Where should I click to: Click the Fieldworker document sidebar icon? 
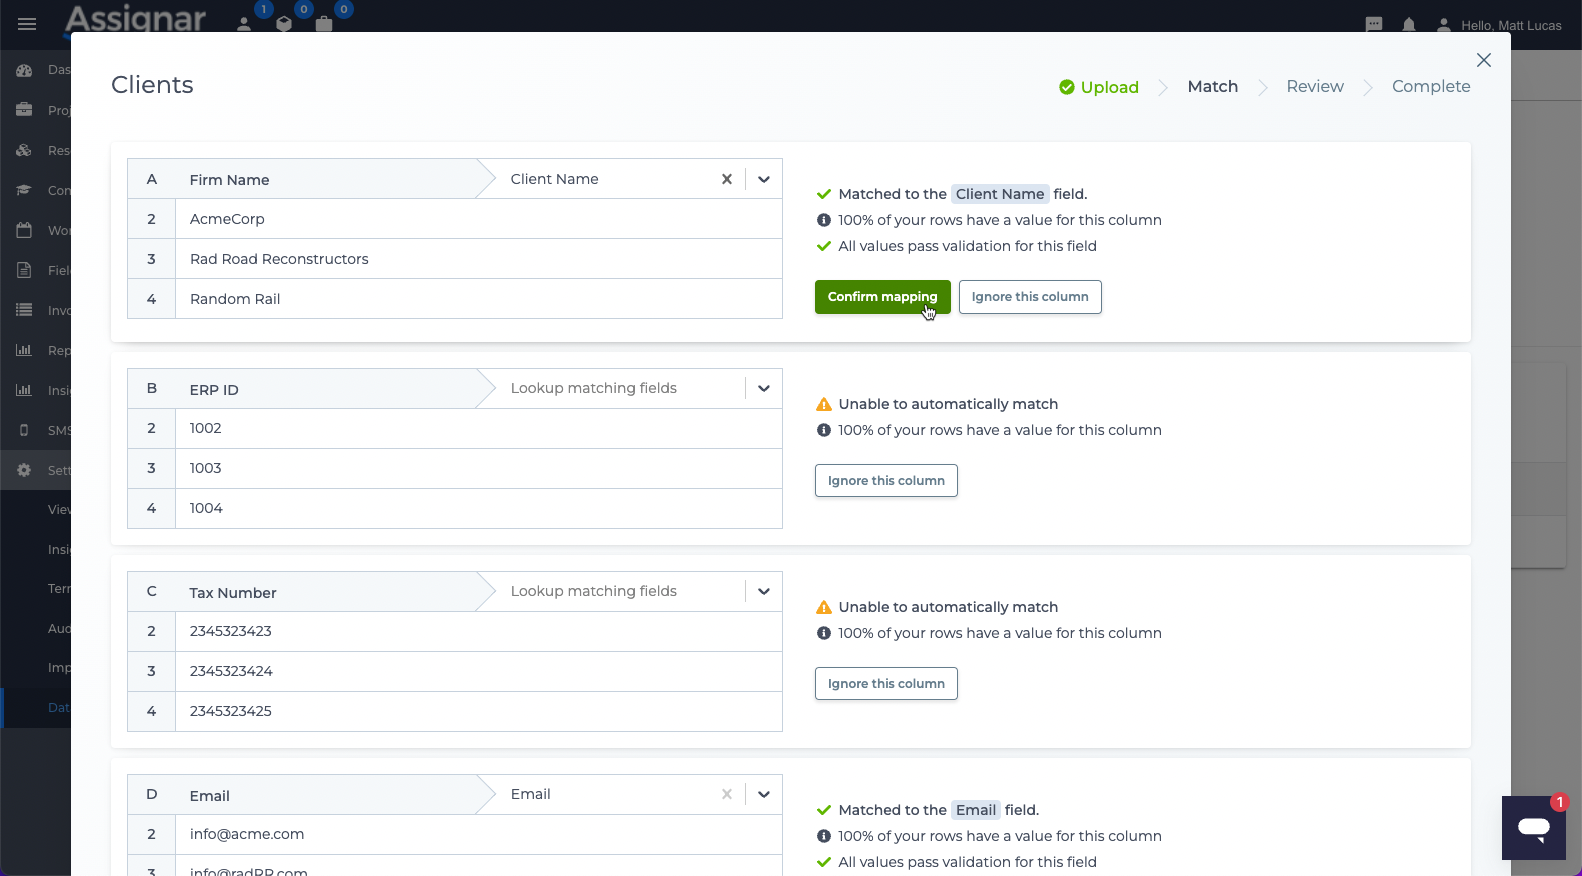pos(24,270)
